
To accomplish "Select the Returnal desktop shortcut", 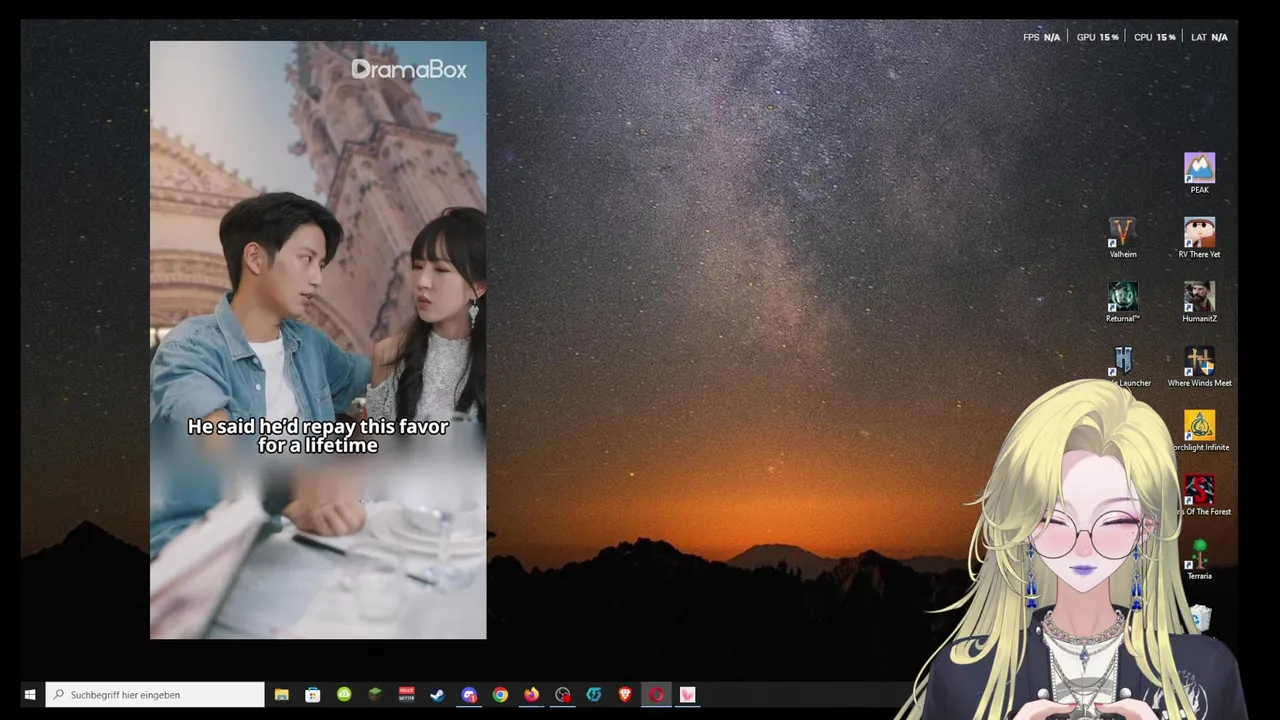I will click(x=1123, y=302).
